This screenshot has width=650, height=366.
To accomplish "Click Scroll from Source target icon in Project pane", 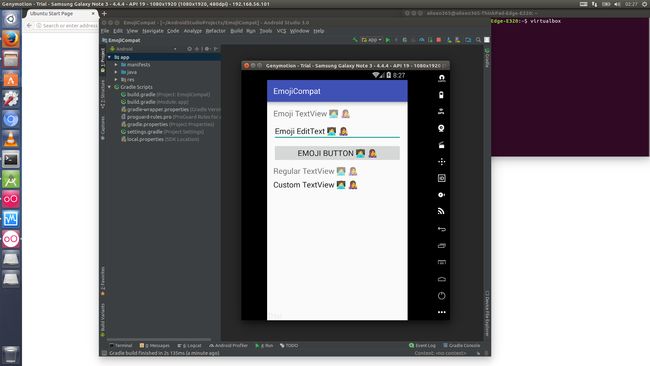I will coord(189,49).
